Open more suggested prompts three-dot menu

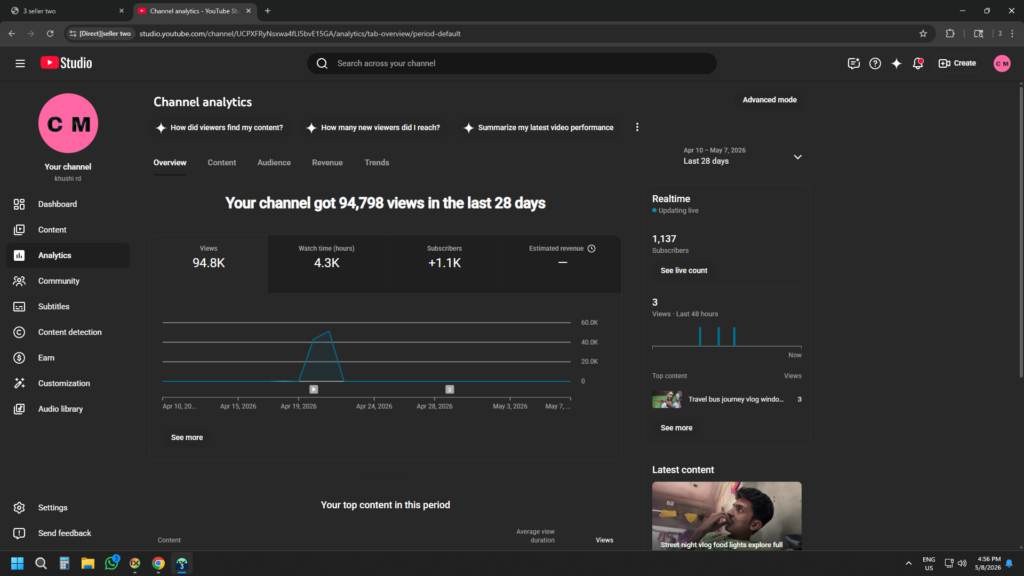pos(637,127)
